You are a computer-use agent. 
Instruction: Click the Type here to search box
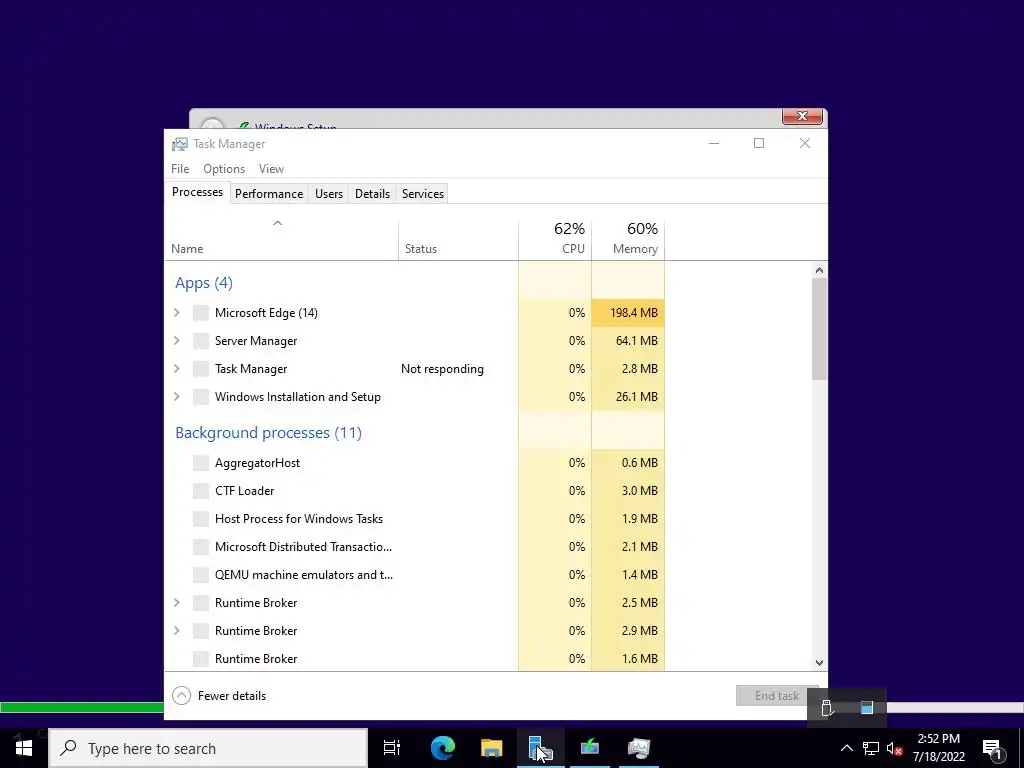pos(208,748)
